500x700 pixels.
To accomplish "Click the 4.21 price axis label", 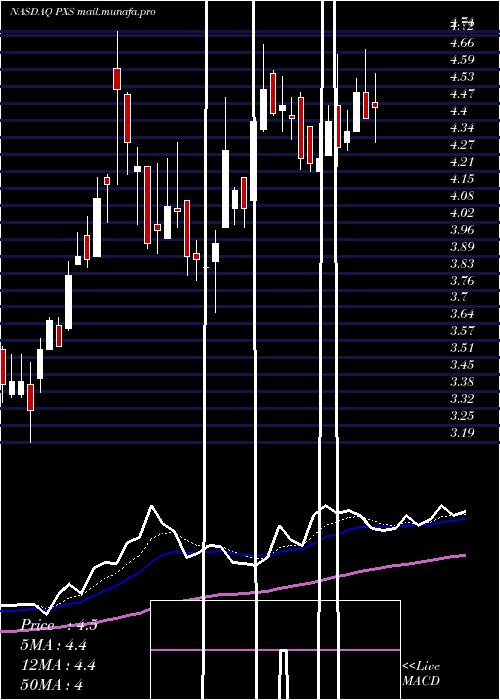I will coord(462,162).
